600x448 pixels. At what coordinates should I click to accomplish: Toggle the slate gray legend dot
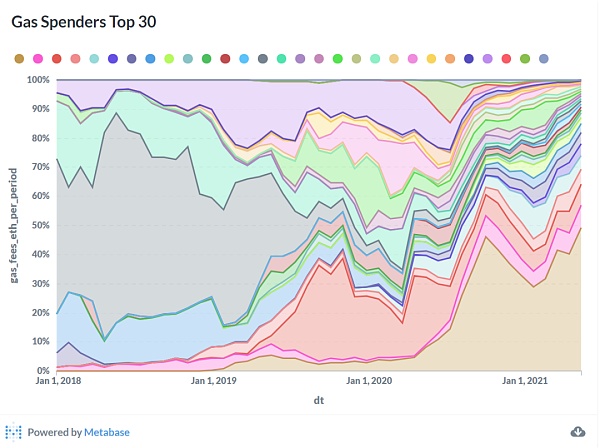click(x=263, y=59)
